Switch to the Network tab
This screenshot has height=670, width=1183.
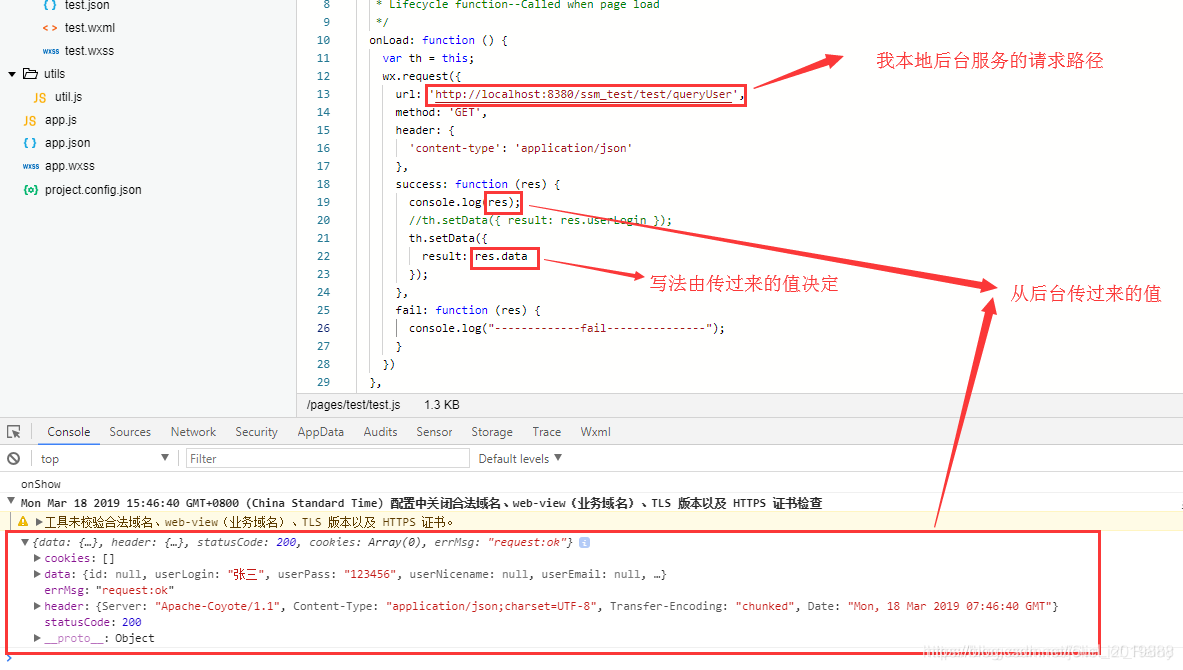click(x=193, y=432)
